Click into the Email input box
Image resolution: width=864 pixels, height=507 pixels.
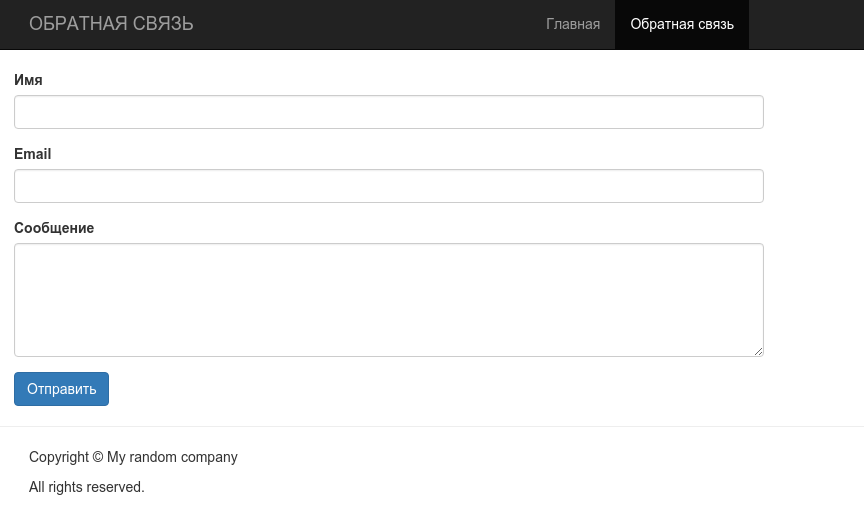[388, 186]
